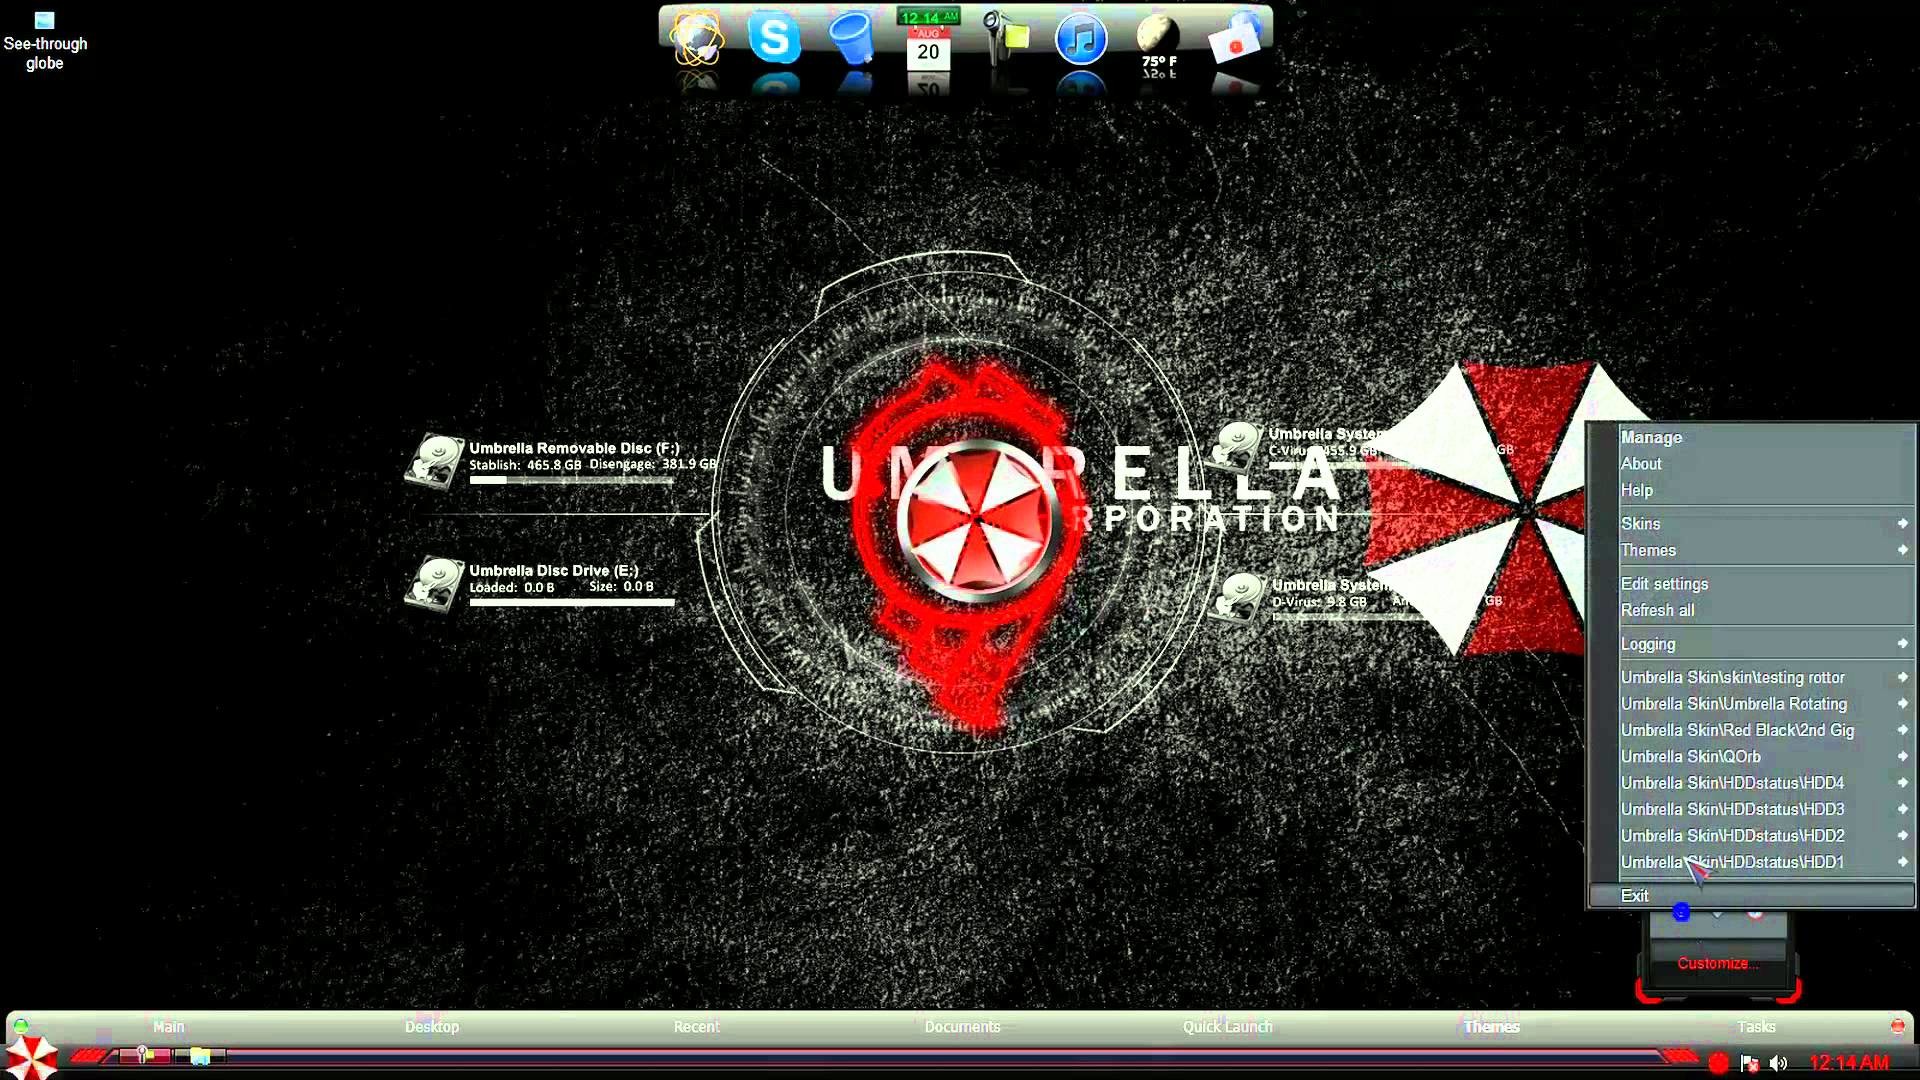Click the volume speaker in the system tray
Image resolution: width=1920 pixels, height=1080 pixels.
1778,1063
